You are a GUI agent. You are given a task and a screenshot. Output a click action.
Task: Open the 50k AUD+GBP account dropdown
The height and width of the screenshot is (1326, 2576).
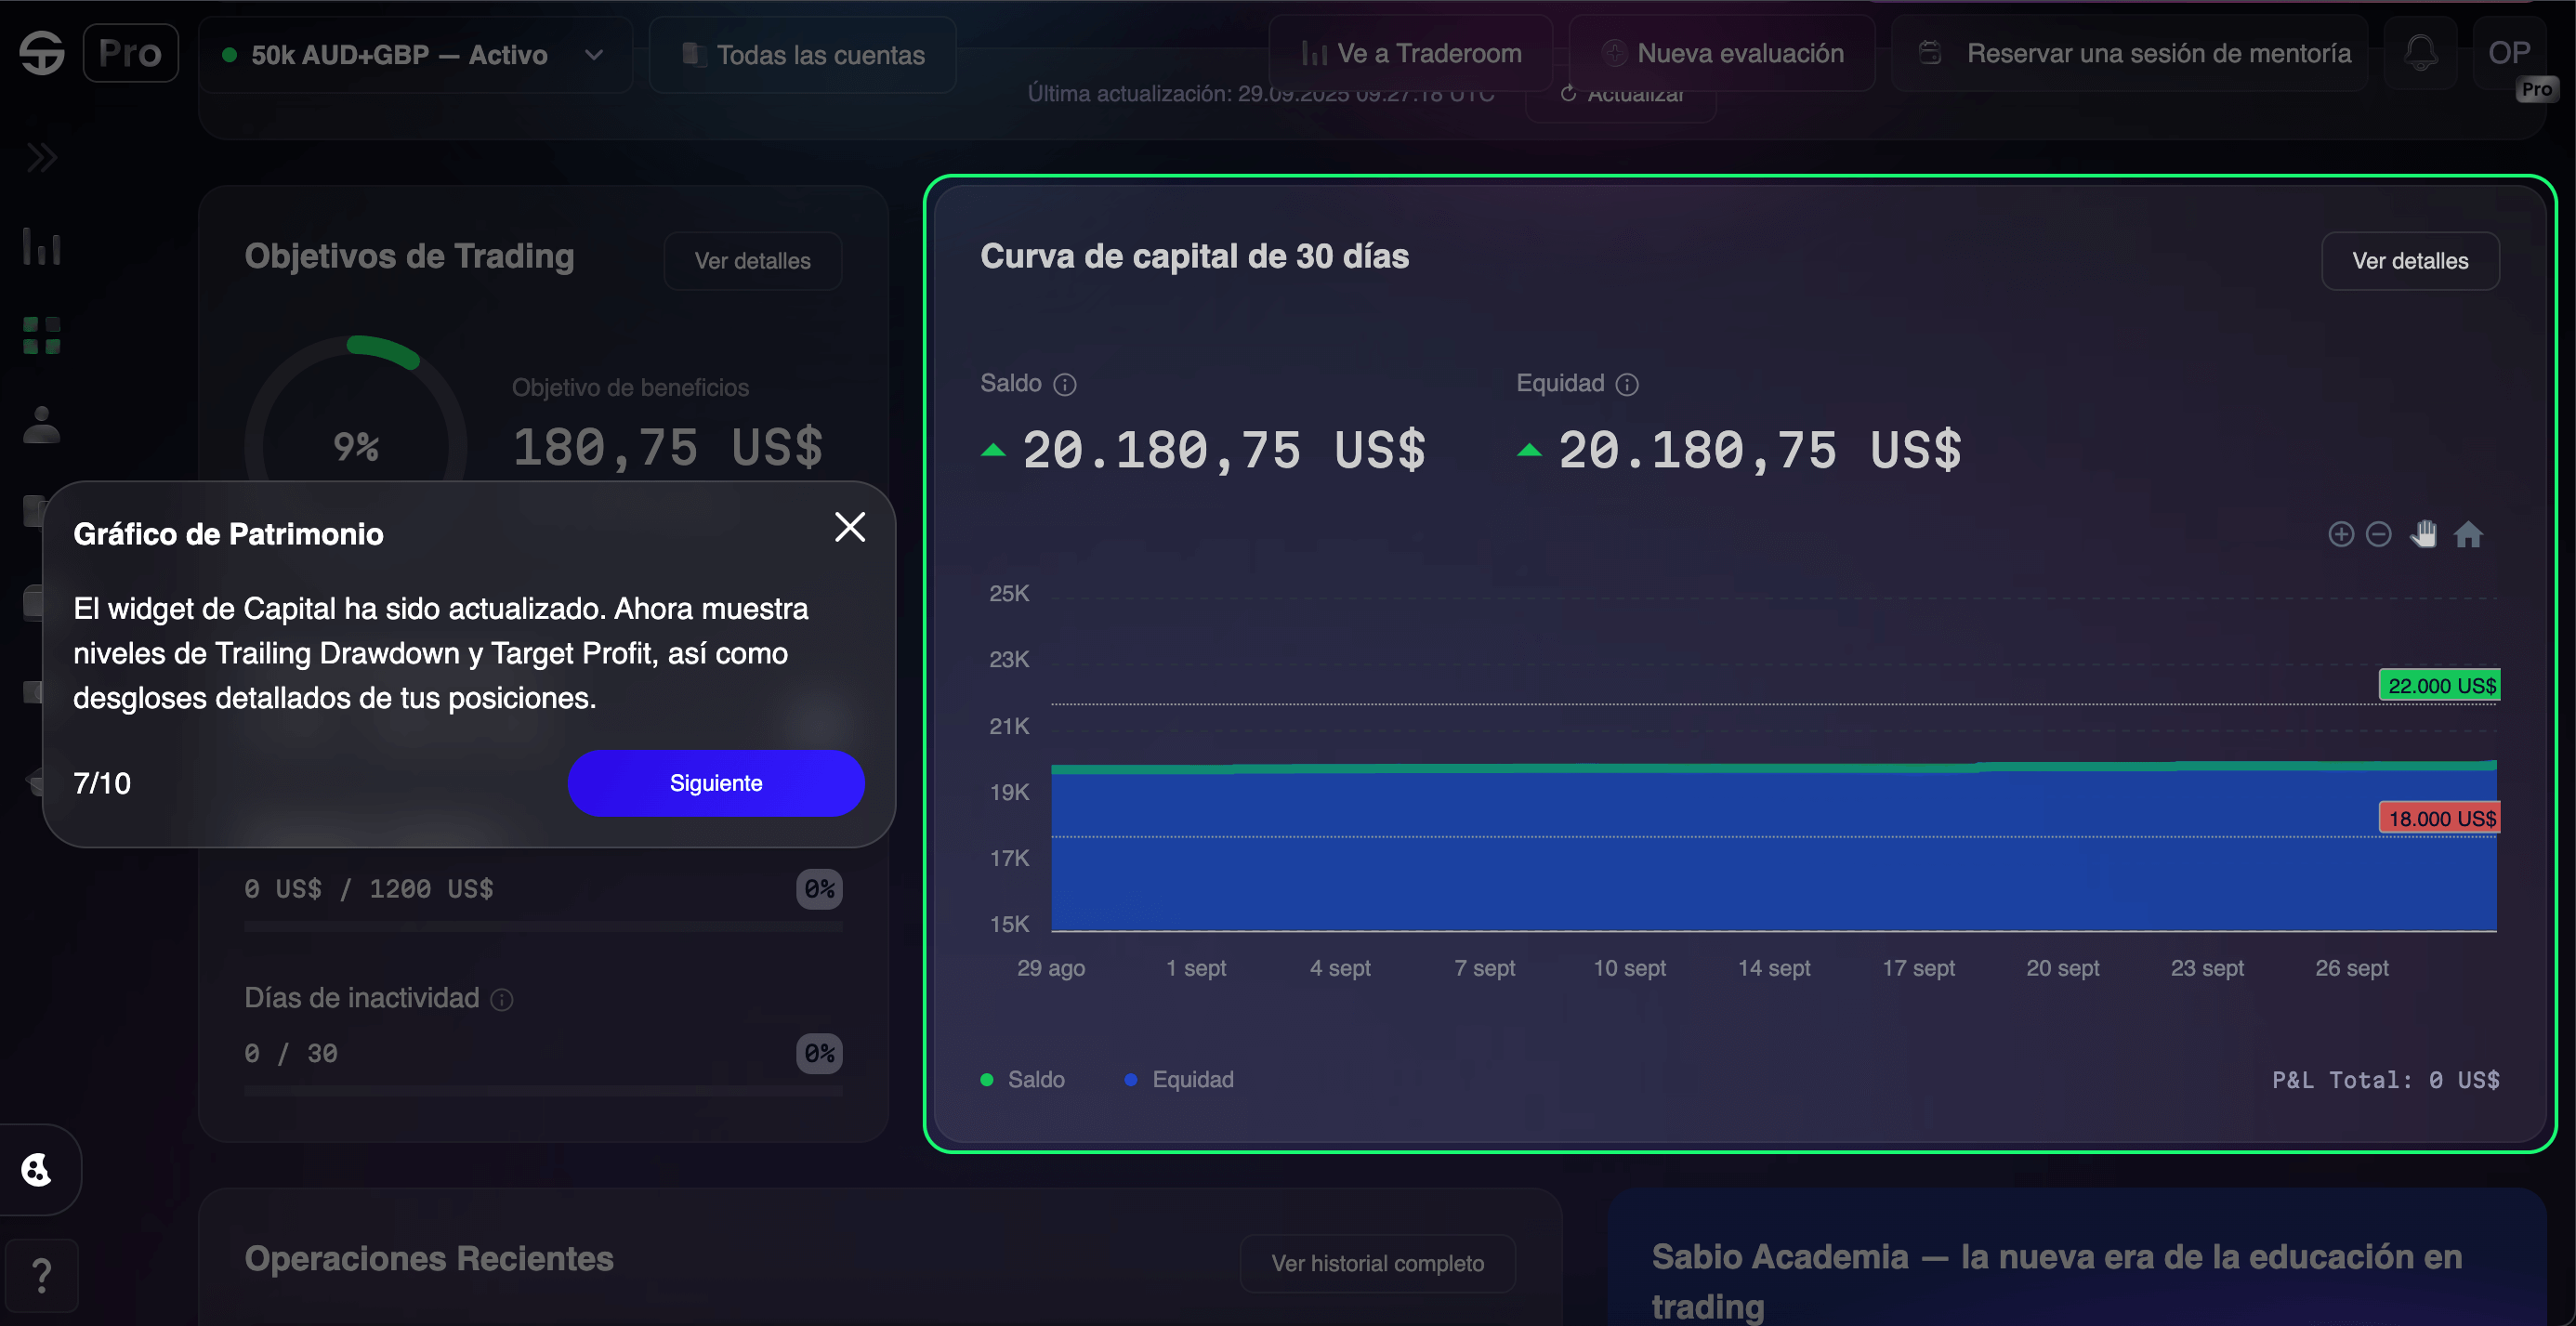pos(415,55)
